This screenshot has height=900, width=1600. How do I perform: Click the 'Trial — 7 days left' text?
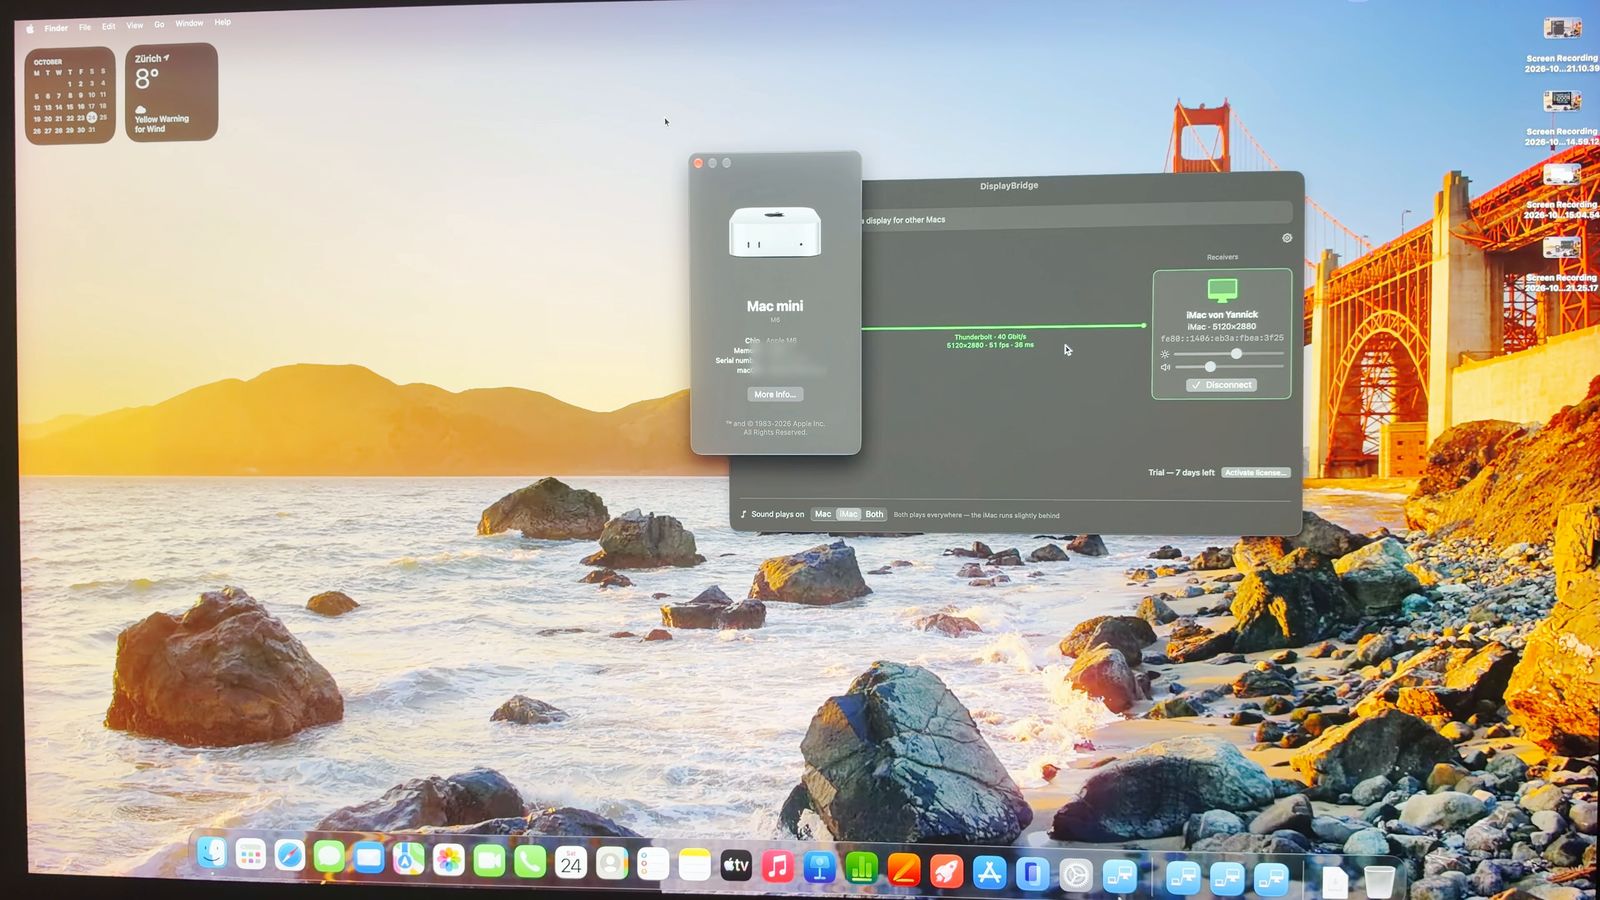pos(1181,472)
